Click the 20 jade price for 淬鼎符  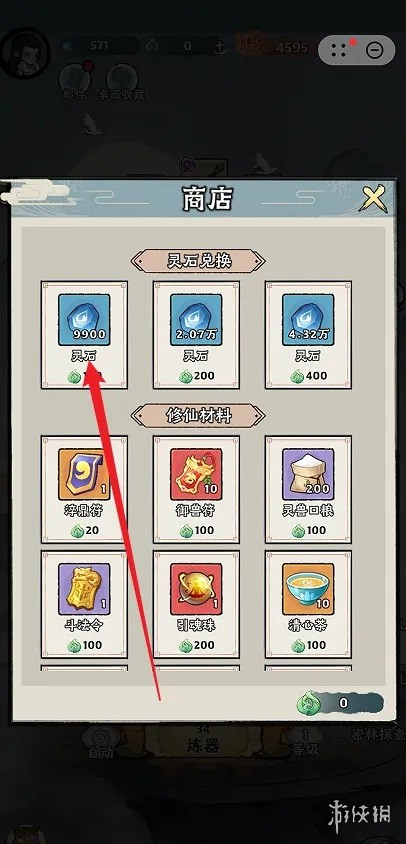coord(85,530)
